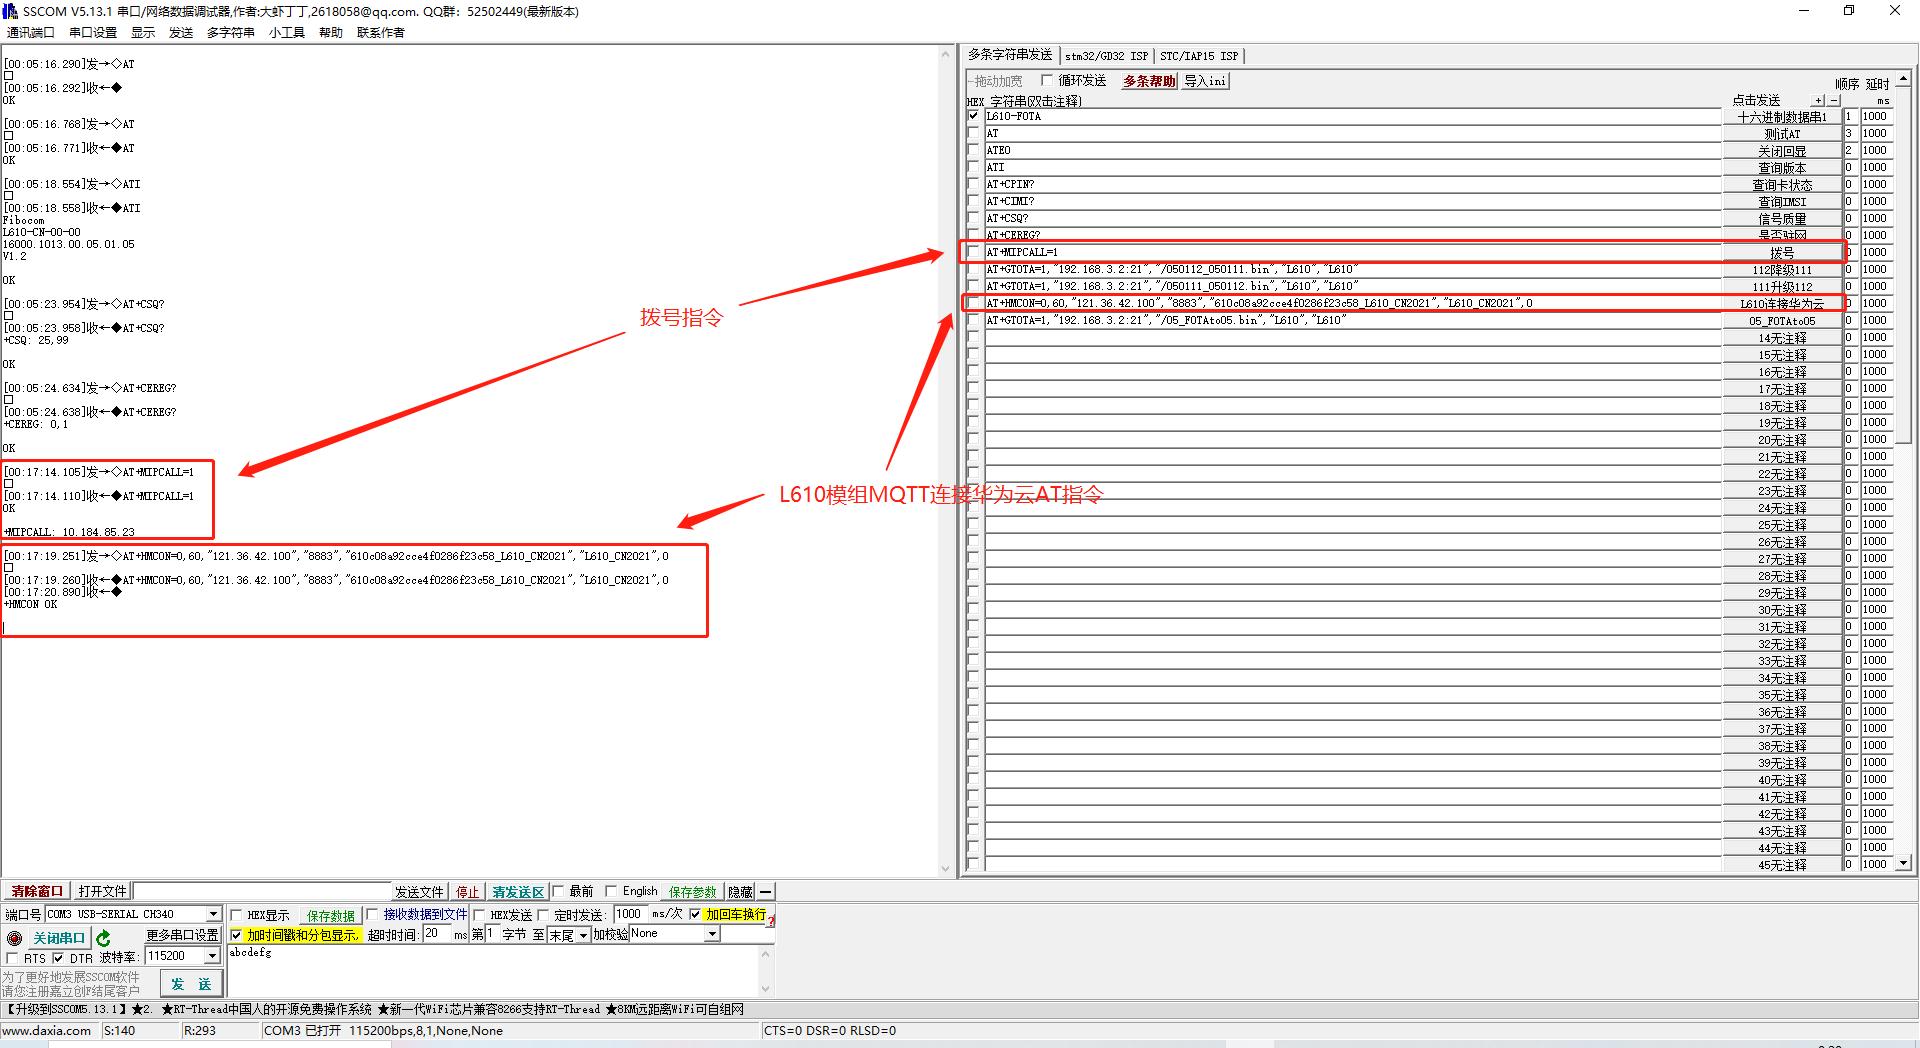Toggle 加回车换行 checkbox
Screen dimensions: 1920x1048
pyautogui.click(x=695, y=914)
